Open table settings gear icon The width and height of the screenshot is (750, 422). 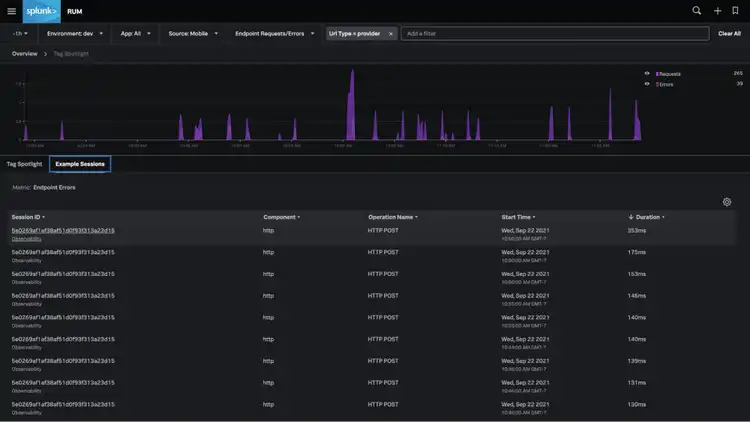[727, 202]
